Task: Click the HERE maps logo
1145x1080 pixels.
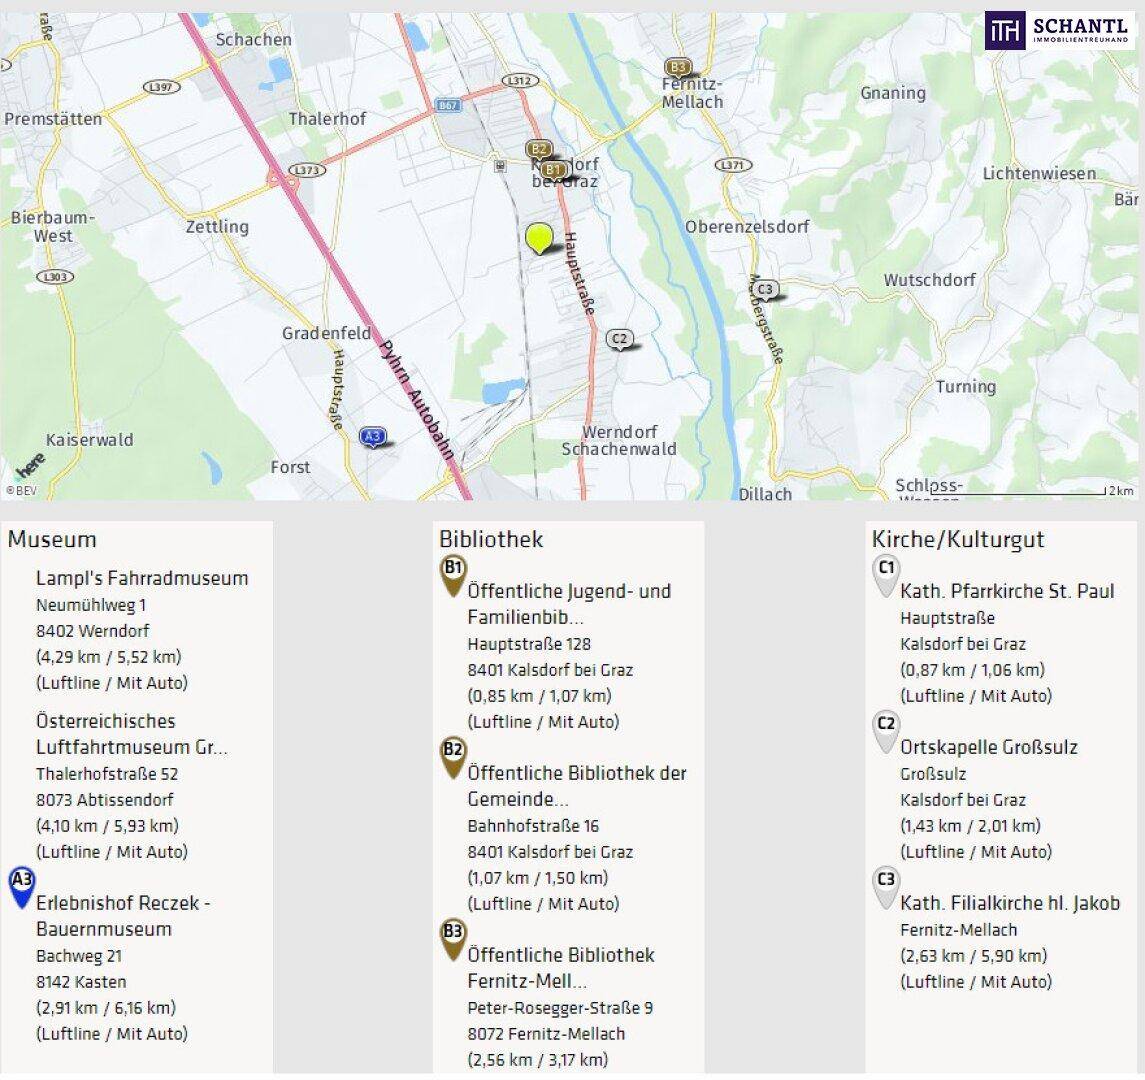Action: click(x=30, y=465)
